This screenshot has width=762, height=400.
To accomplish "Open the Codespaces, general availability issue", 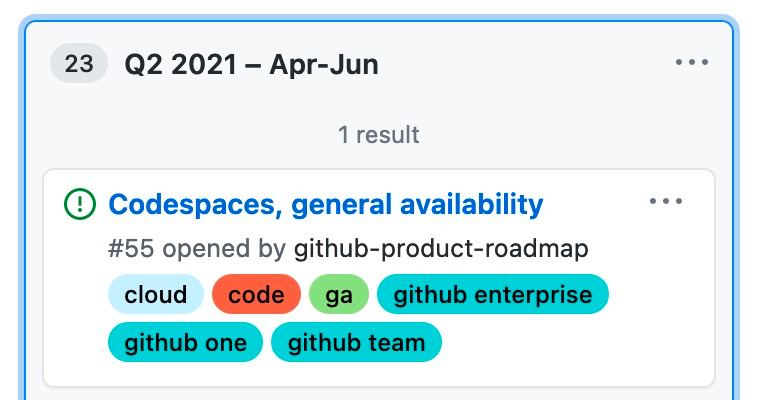I will 326,204.
